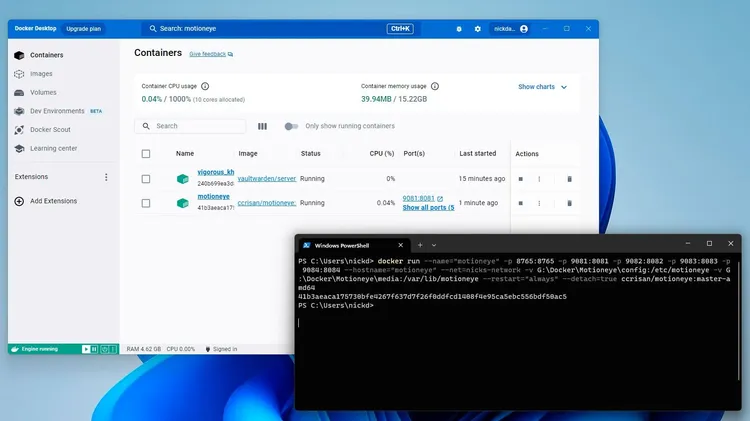Tick the checkbox for vigorous_kh container
The height and width of the screenshot is (421, 750).
pos(146,179)
